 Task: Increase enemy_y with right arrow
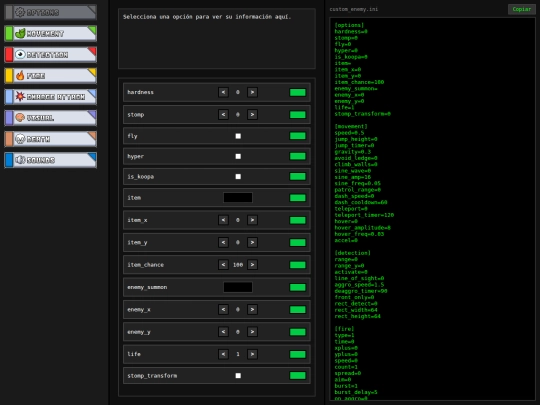point(252,332)
